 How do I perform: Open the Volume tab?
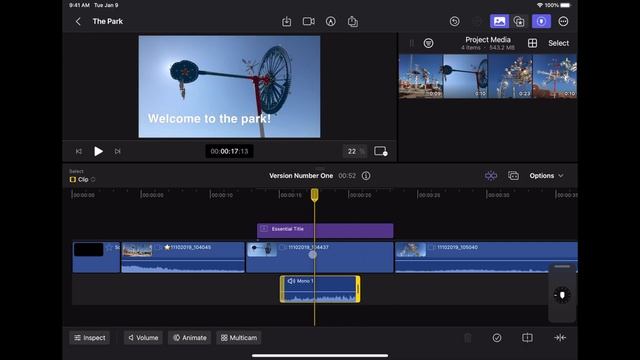pyautogui.click(x=143, y=338)
